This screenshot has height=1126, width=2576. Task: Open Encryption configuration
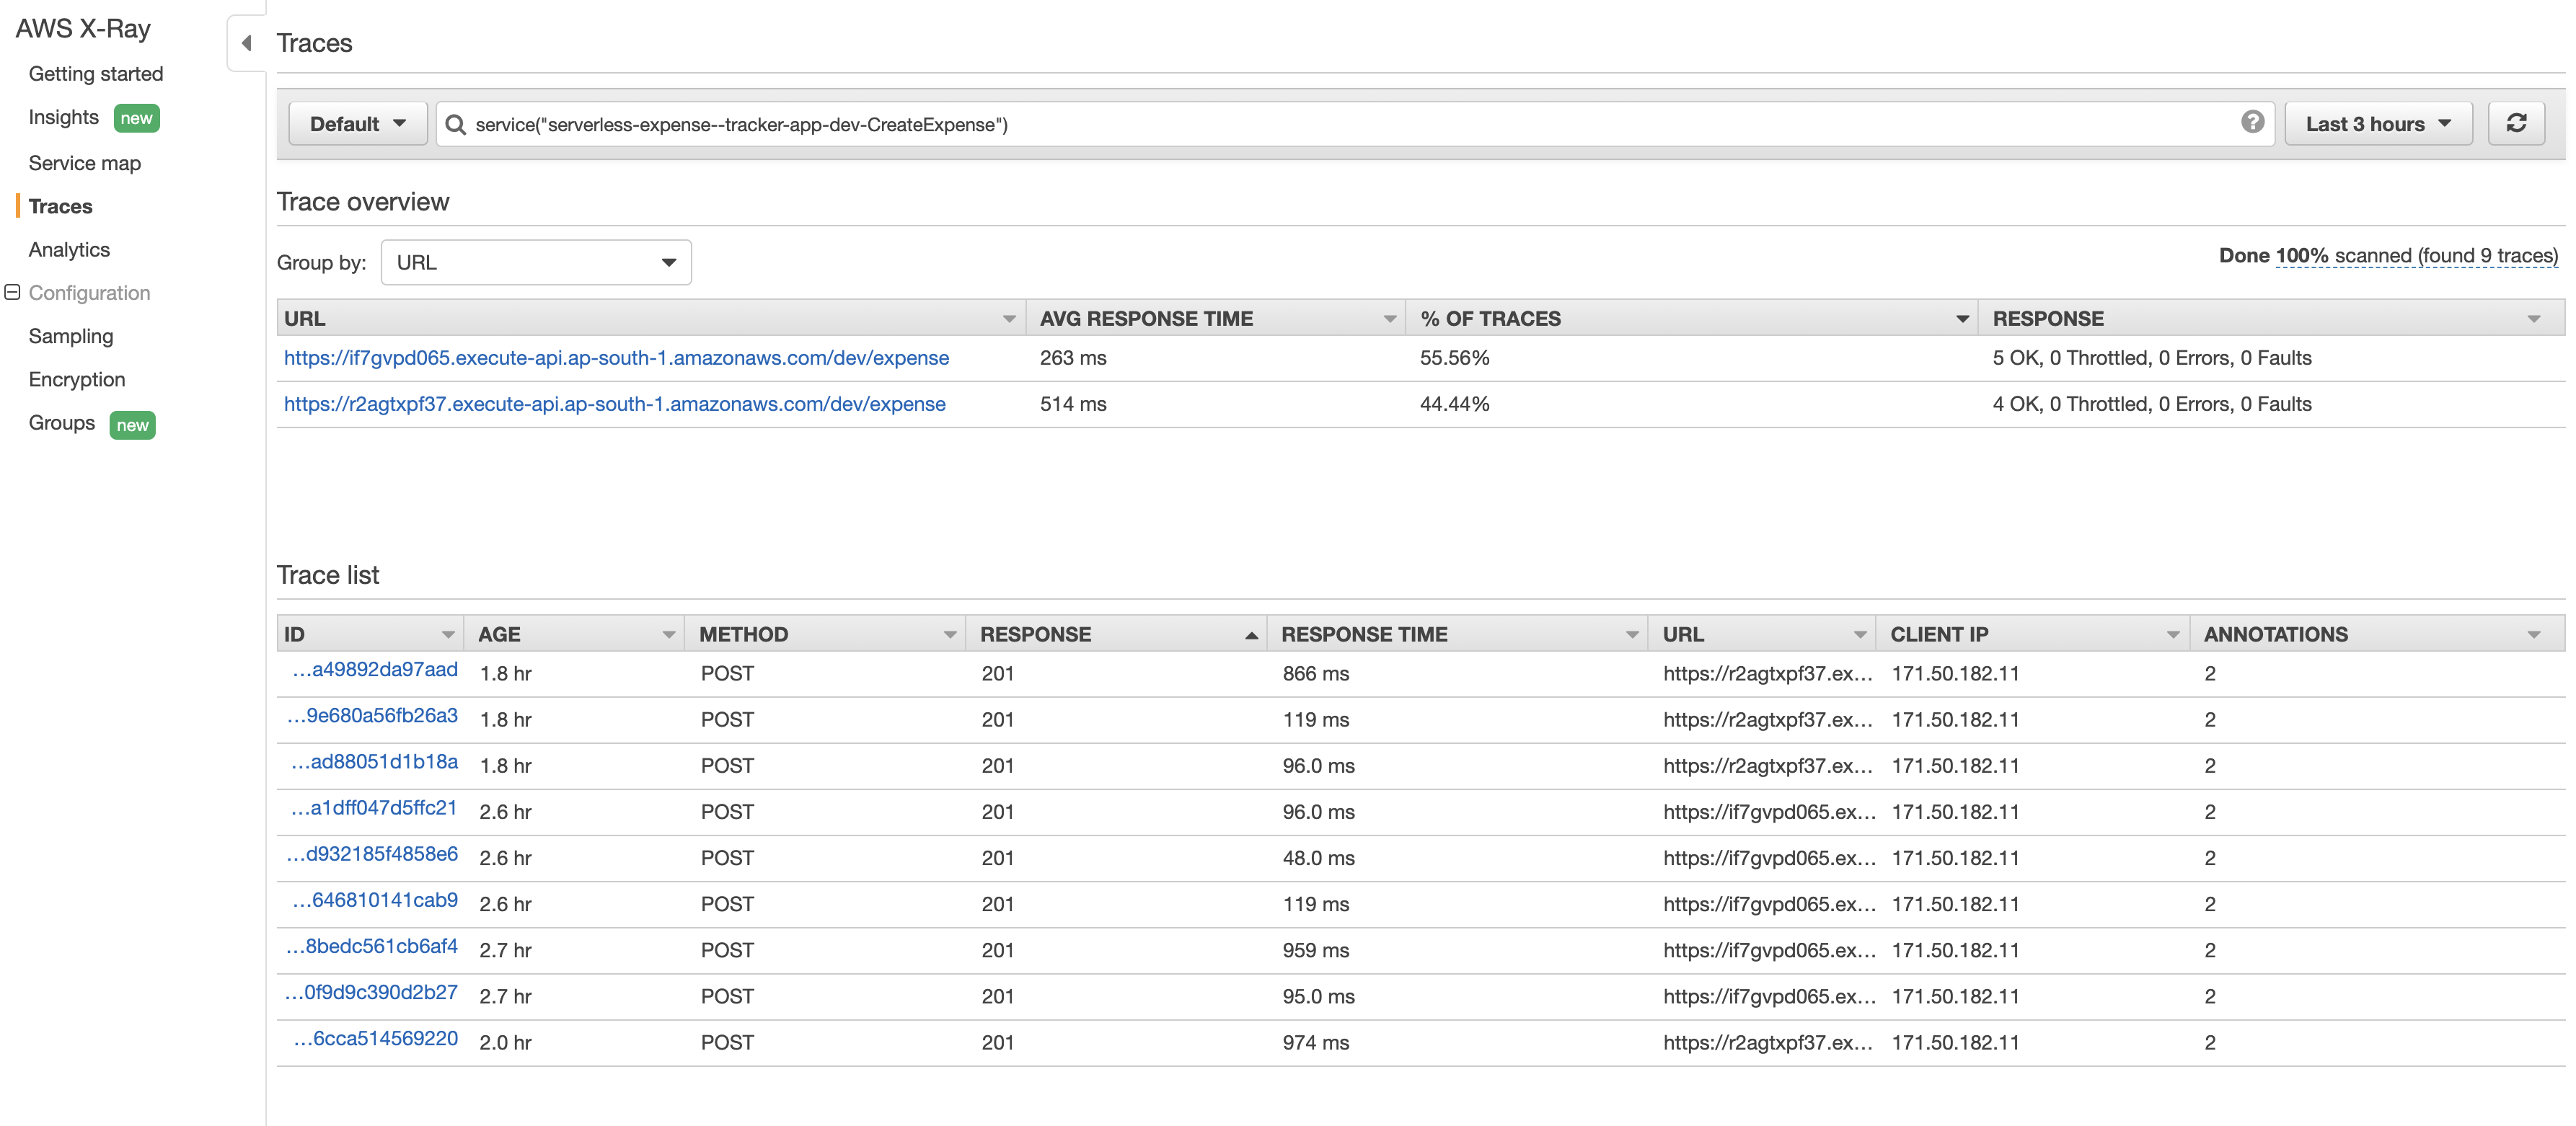click(x=77, y=379)
